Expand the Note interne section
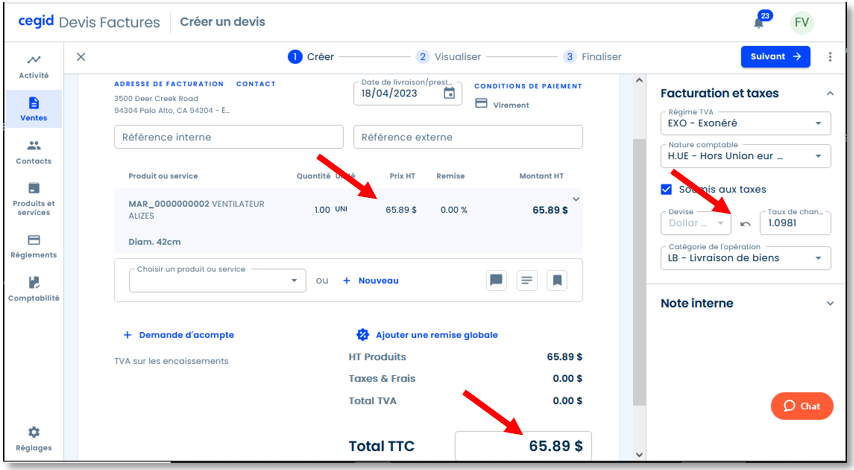854x470 pixels. pyautogui.click(x=745, y=303)
